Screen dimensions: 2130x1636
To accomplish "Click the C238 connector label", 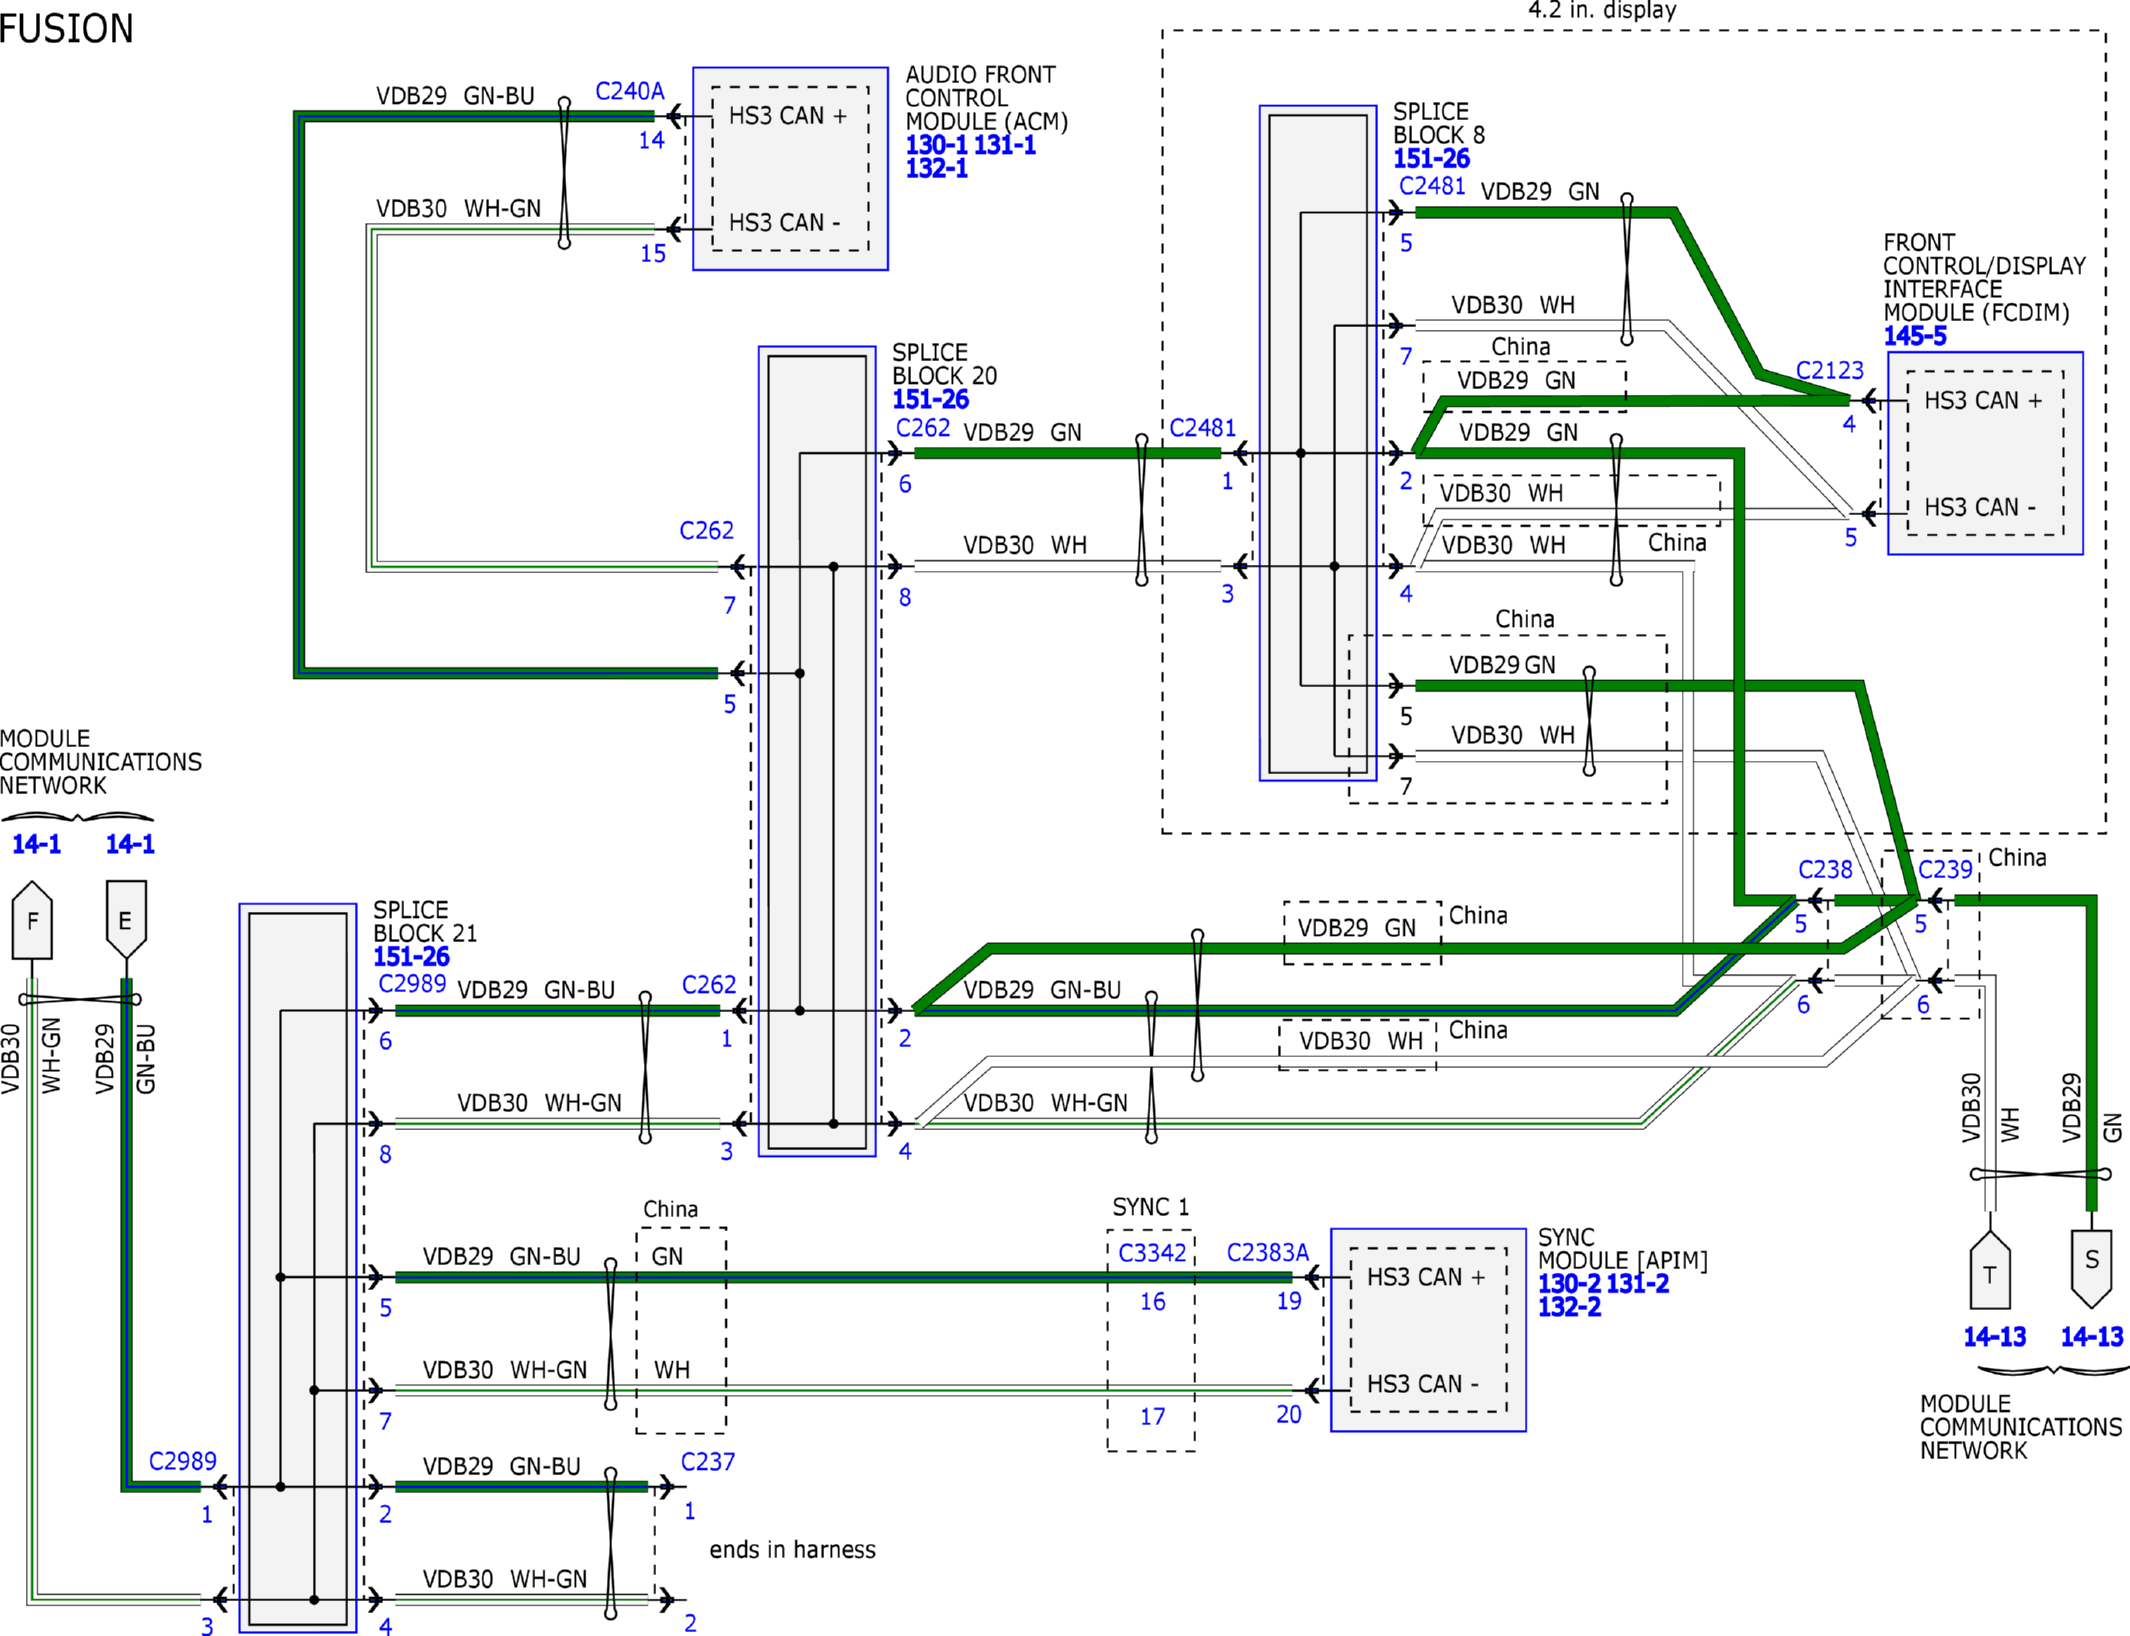I will [1825, 869].
